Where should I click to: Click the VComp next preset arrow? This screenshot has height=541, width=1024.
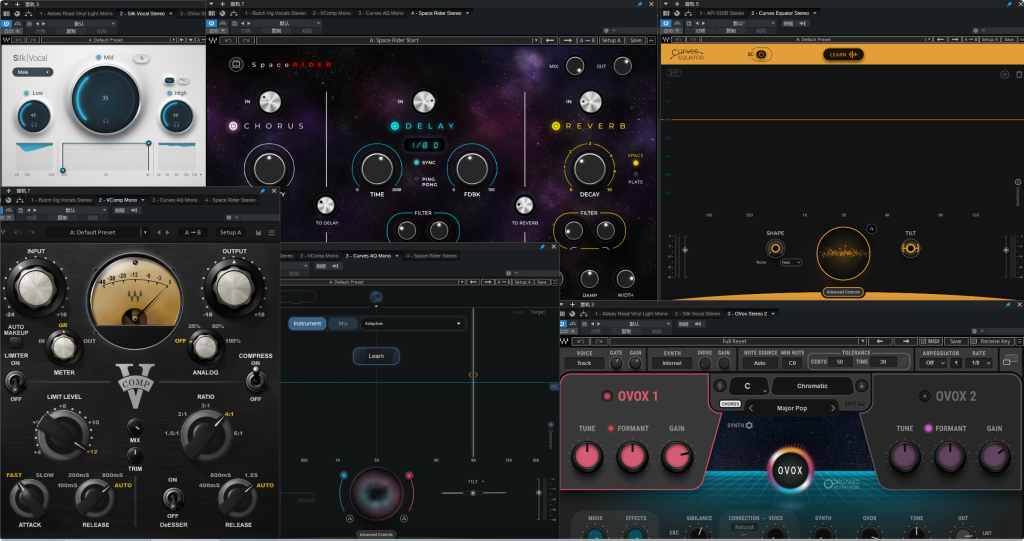pyautogui.click(x=168, y=233)
